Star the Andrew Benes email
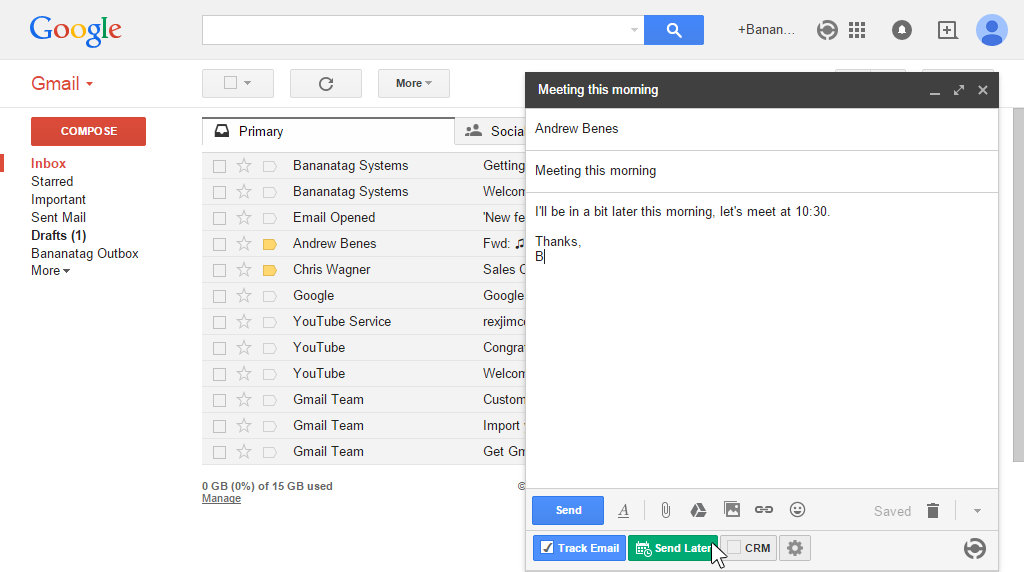The image size is (1024, 572). (244, 244)
